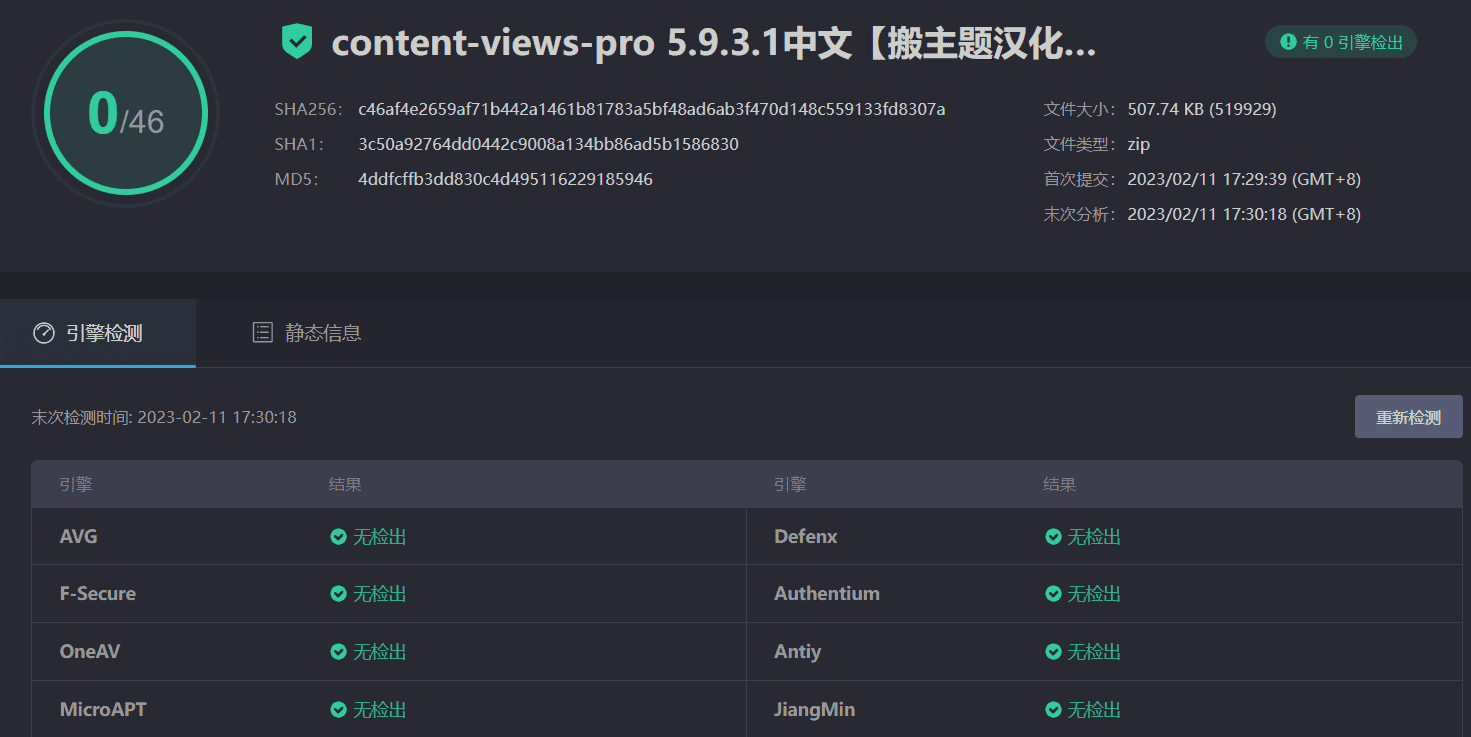Click the right 引擎 column header
The image size is (1471, 737).
click(x=790, y=485)
